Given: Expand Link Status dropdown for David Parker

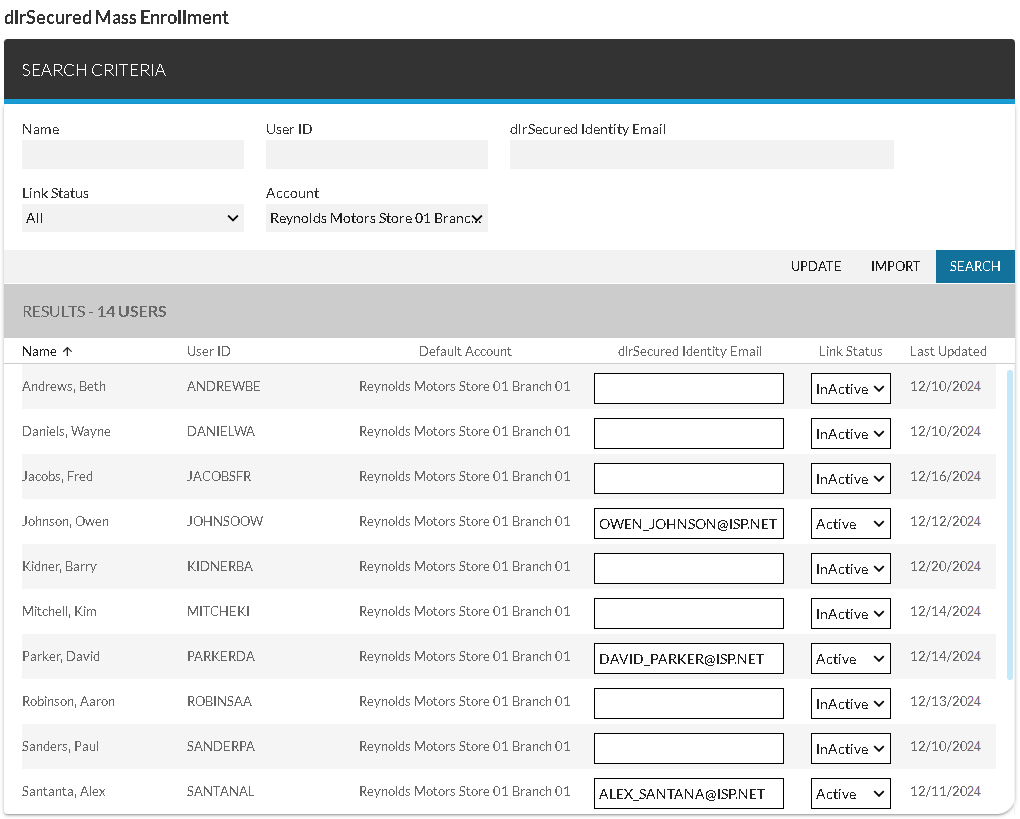Looking at the screenshot, I should click(850, 659).
